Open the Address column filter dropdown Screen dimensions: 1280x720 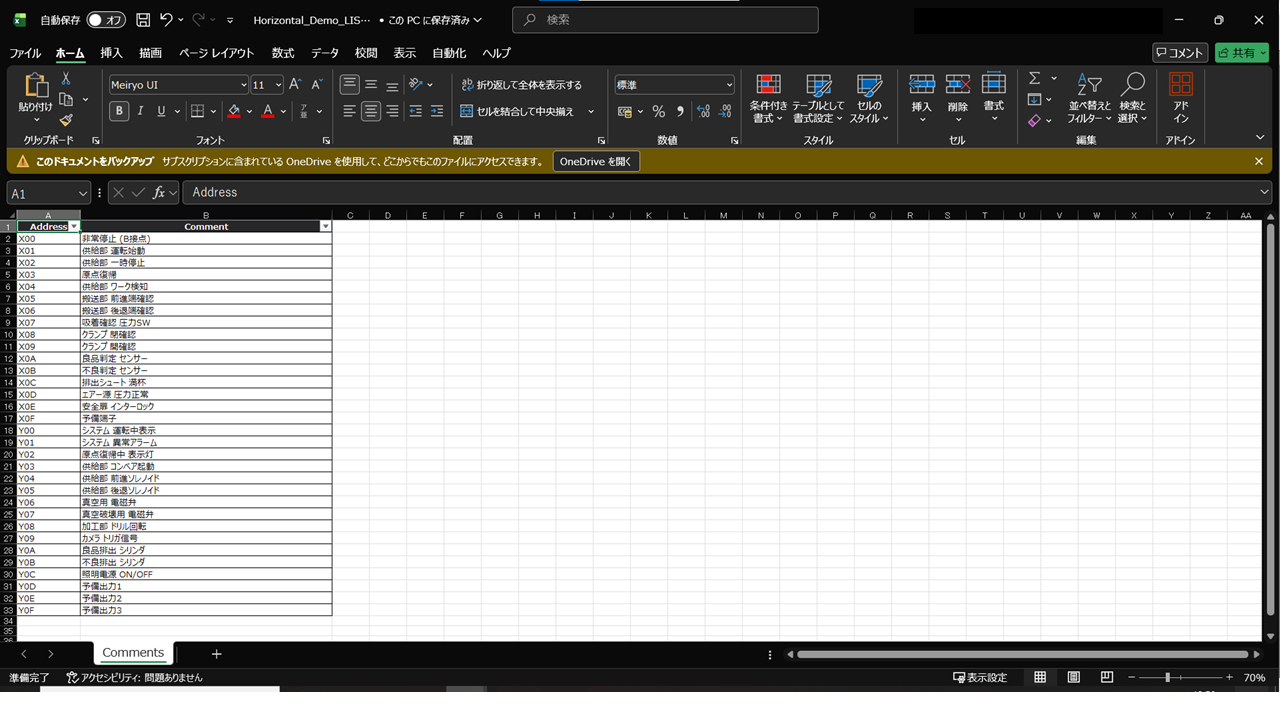coord(73,227)
